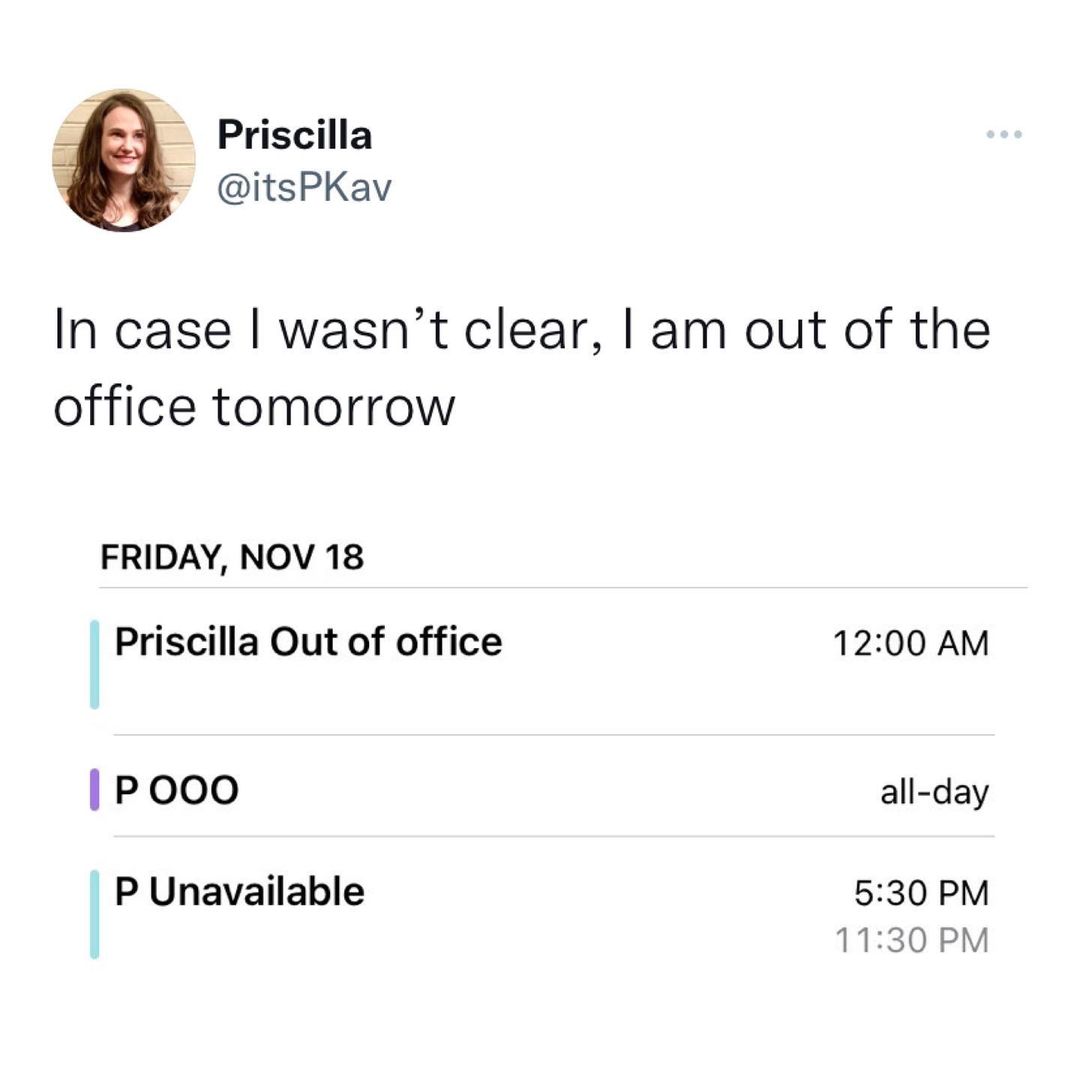Open the 'Priscilla Out of office' event
This screenshot has width=1080, height=1080.
click(x=308, y=641)
